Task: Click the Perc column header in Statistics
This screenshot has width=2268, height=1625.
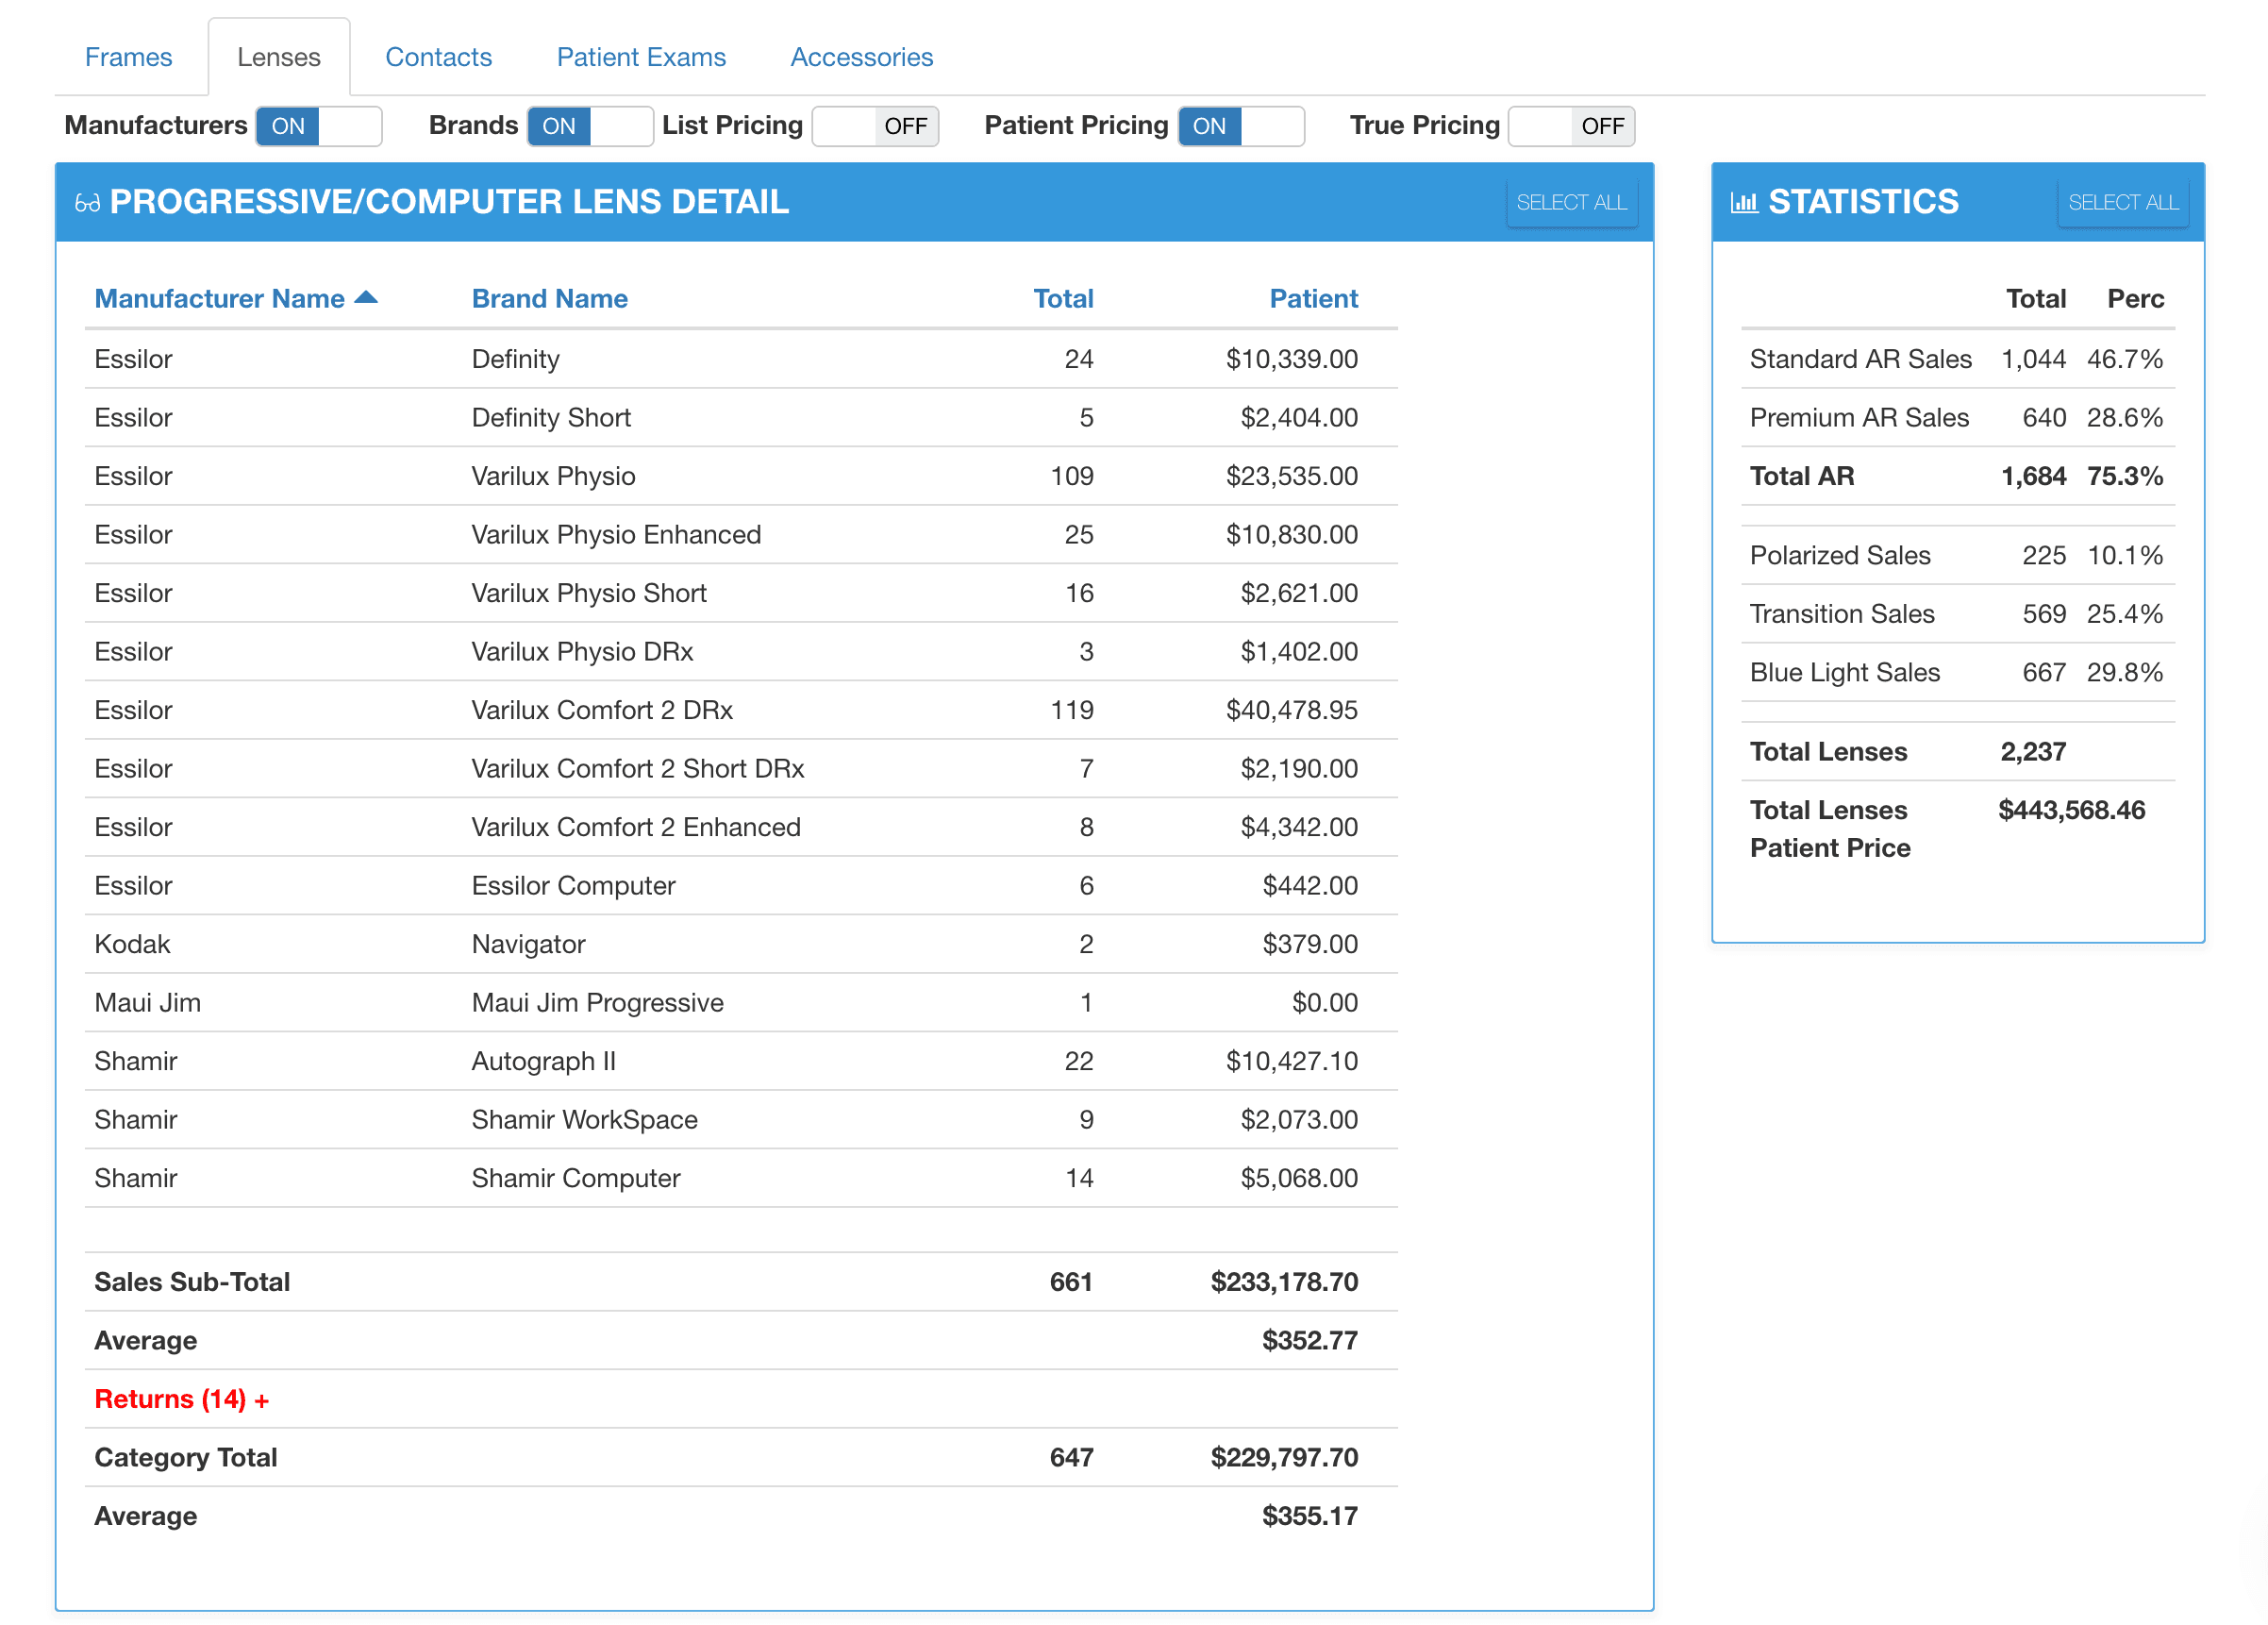Action: point(2134,298)
